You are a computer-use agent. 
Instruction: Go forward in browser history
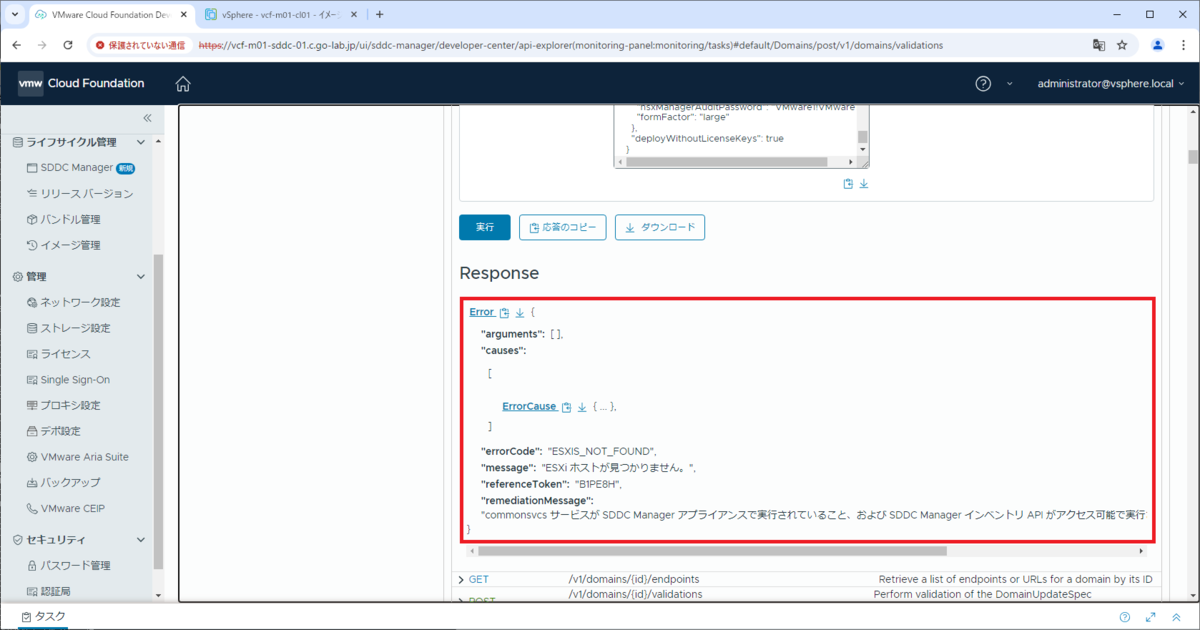click(42, 45)
